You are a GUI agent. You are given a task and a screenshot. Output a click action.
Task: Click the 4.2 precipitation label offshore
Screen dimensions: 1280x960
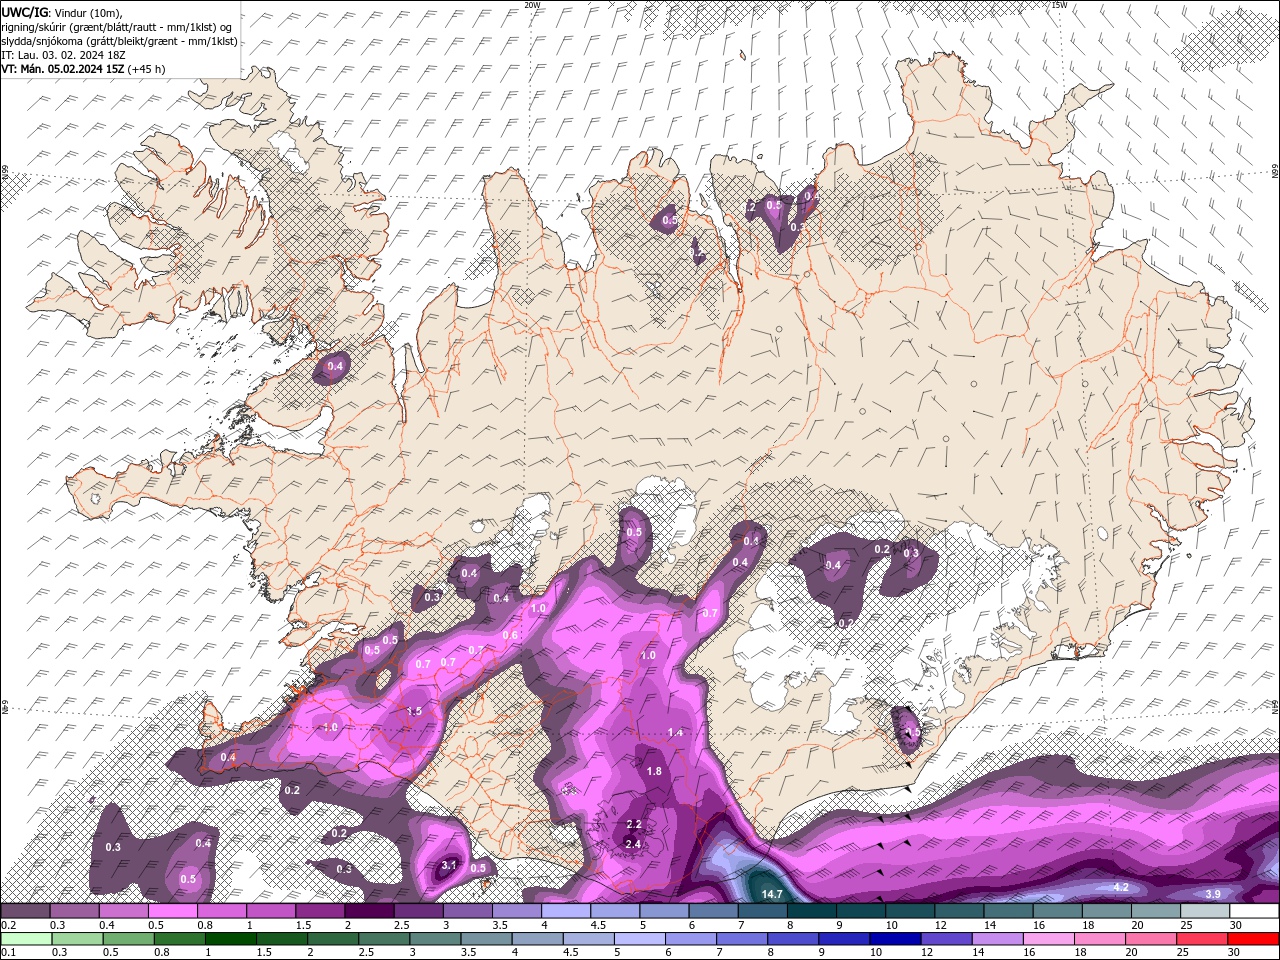point(1121,887)
